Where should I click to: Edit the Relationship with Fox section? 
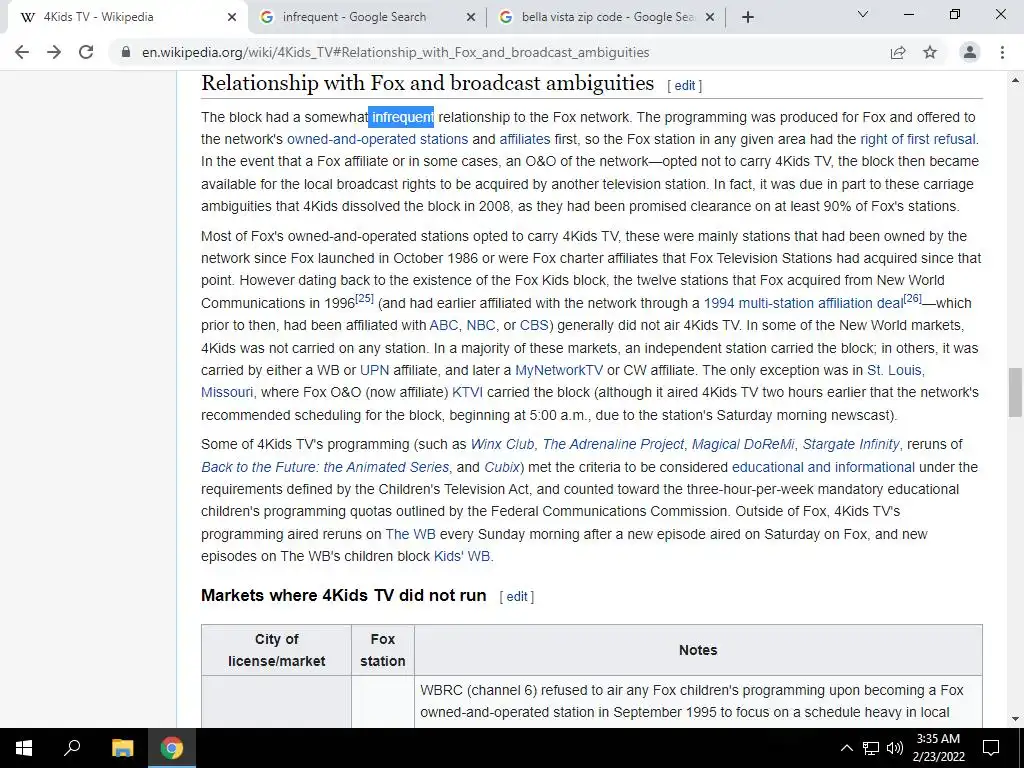(684, 86)
